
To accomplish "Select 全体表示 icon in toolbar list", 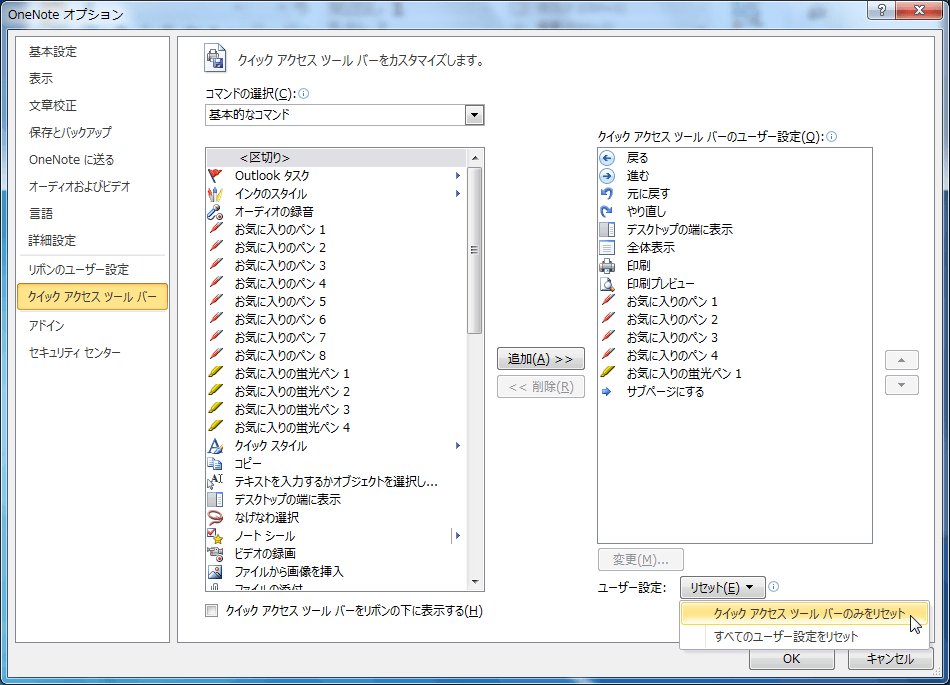I will pos(607,248).
